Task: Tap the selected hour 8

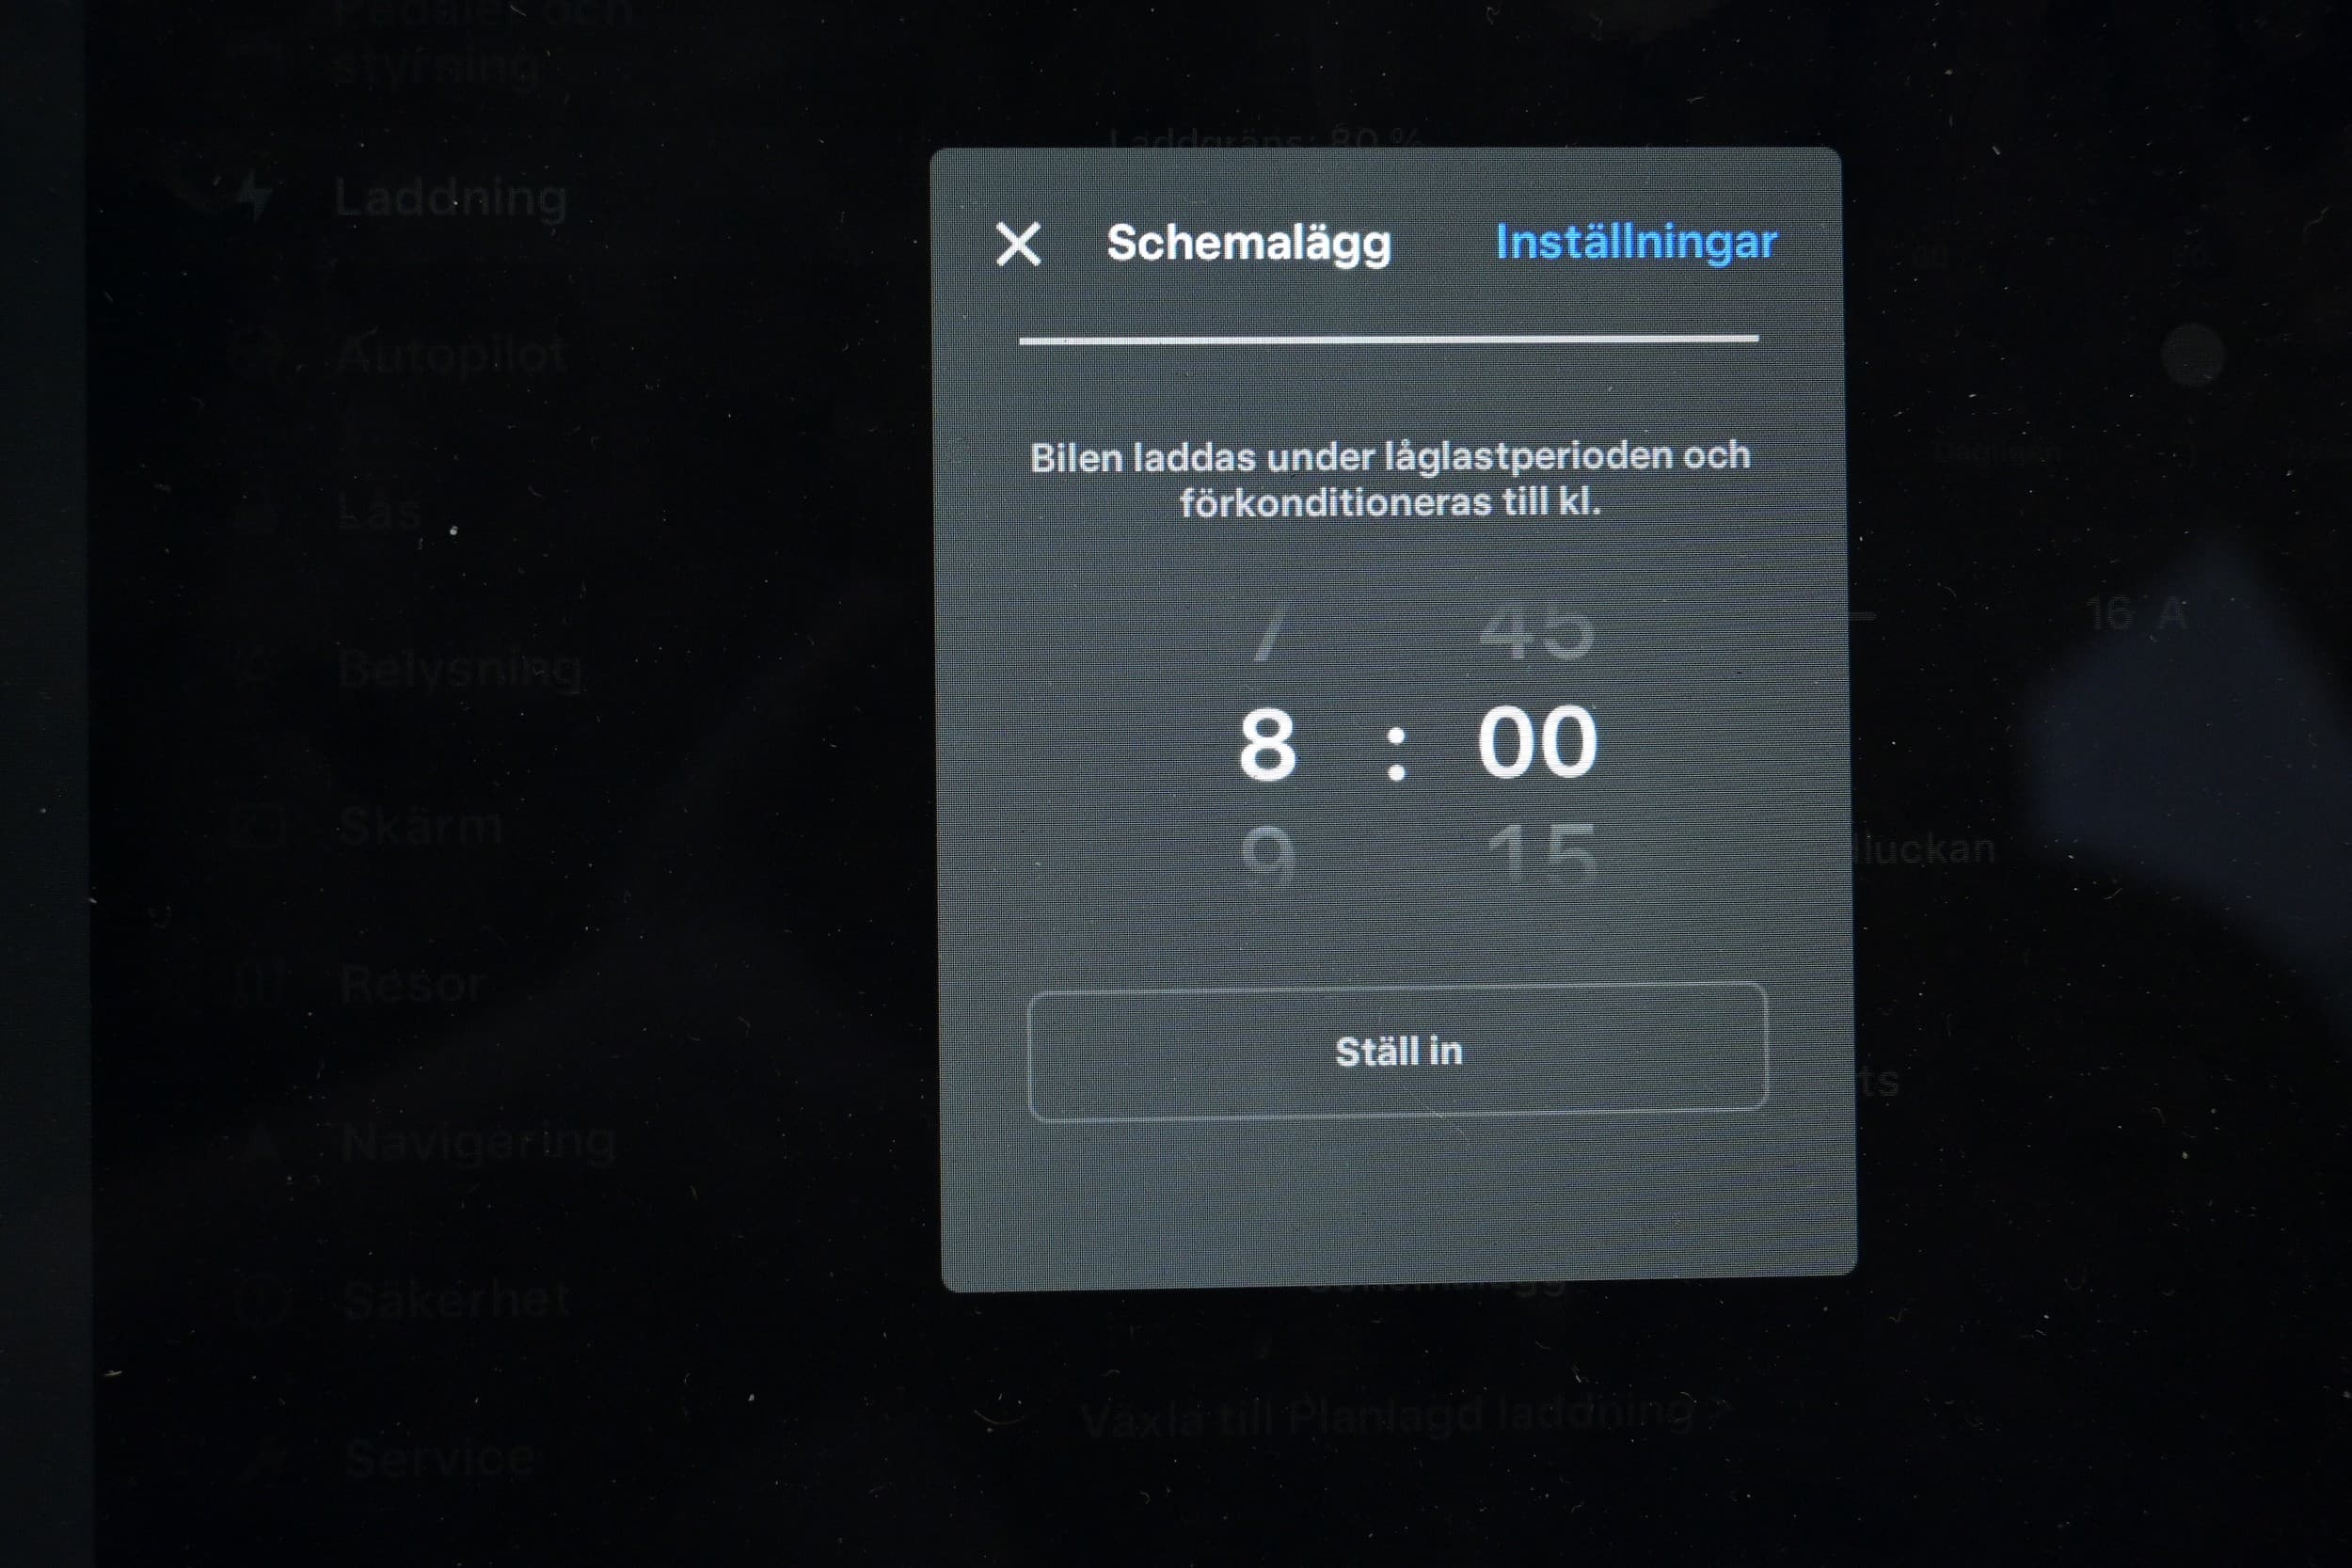Action: click(1268, 744)
